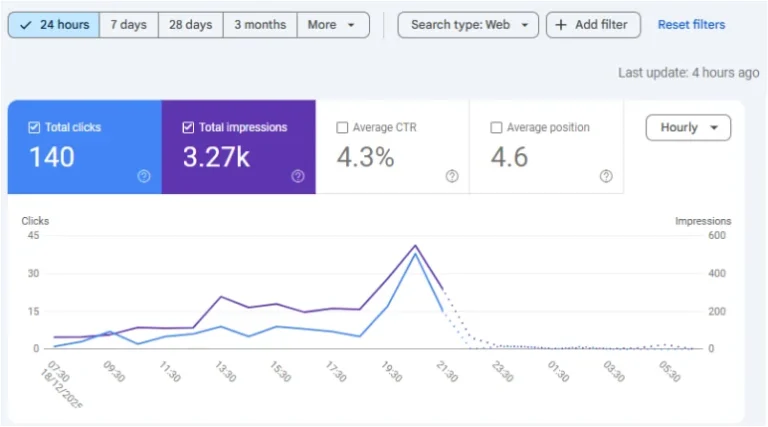The width and height of the screenshot is (768, 427).
Task: Expand the More date range dropdown
Action: point(332,25)
